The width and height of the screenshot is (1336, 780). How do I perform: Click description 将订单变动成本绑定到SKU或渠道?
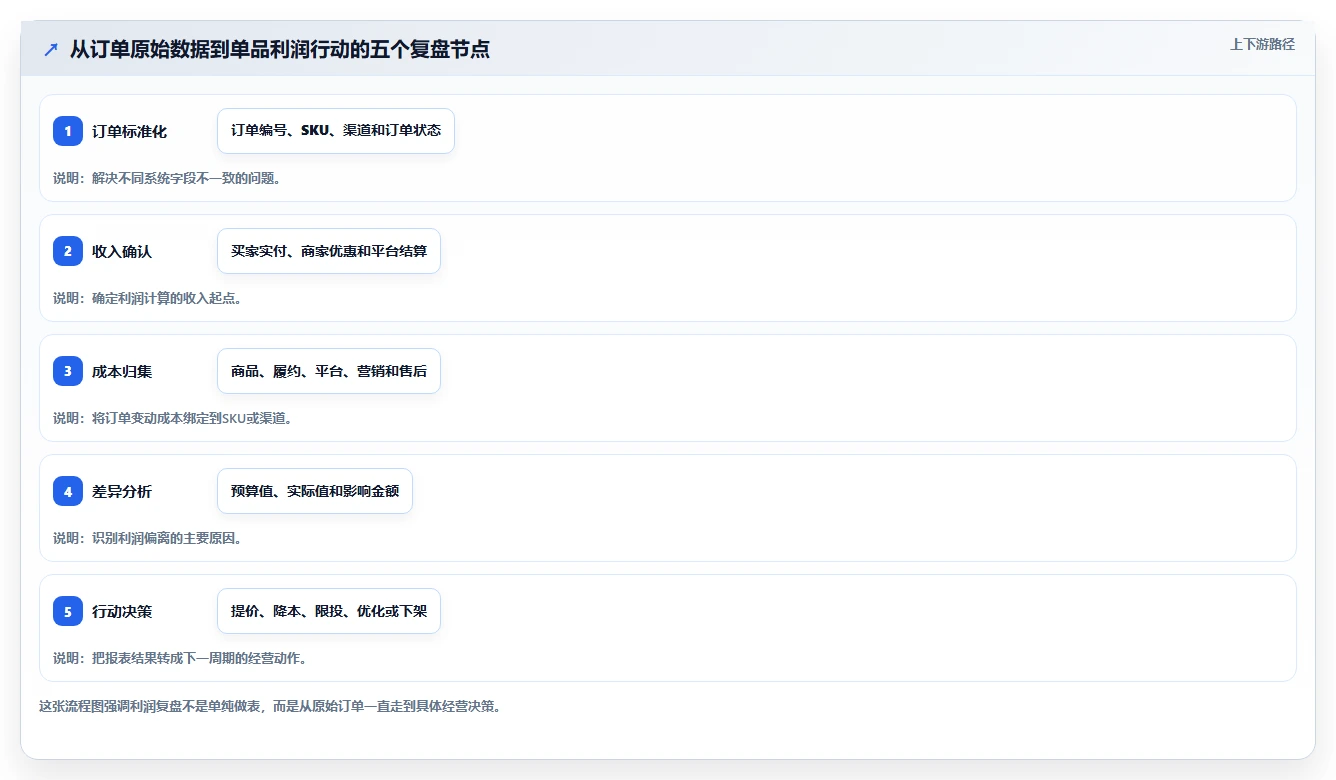174,418
